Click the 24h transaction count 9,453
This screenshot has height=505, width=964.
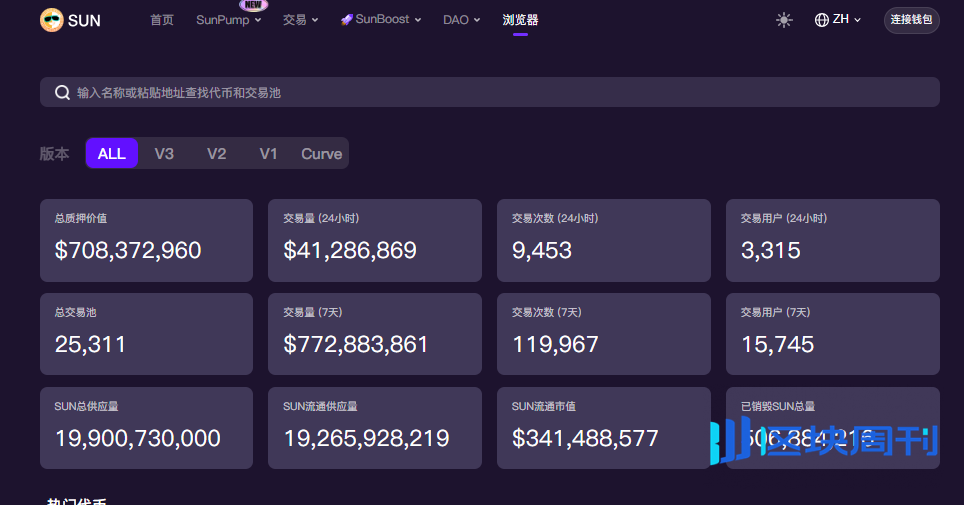click(x=542, y=250)
